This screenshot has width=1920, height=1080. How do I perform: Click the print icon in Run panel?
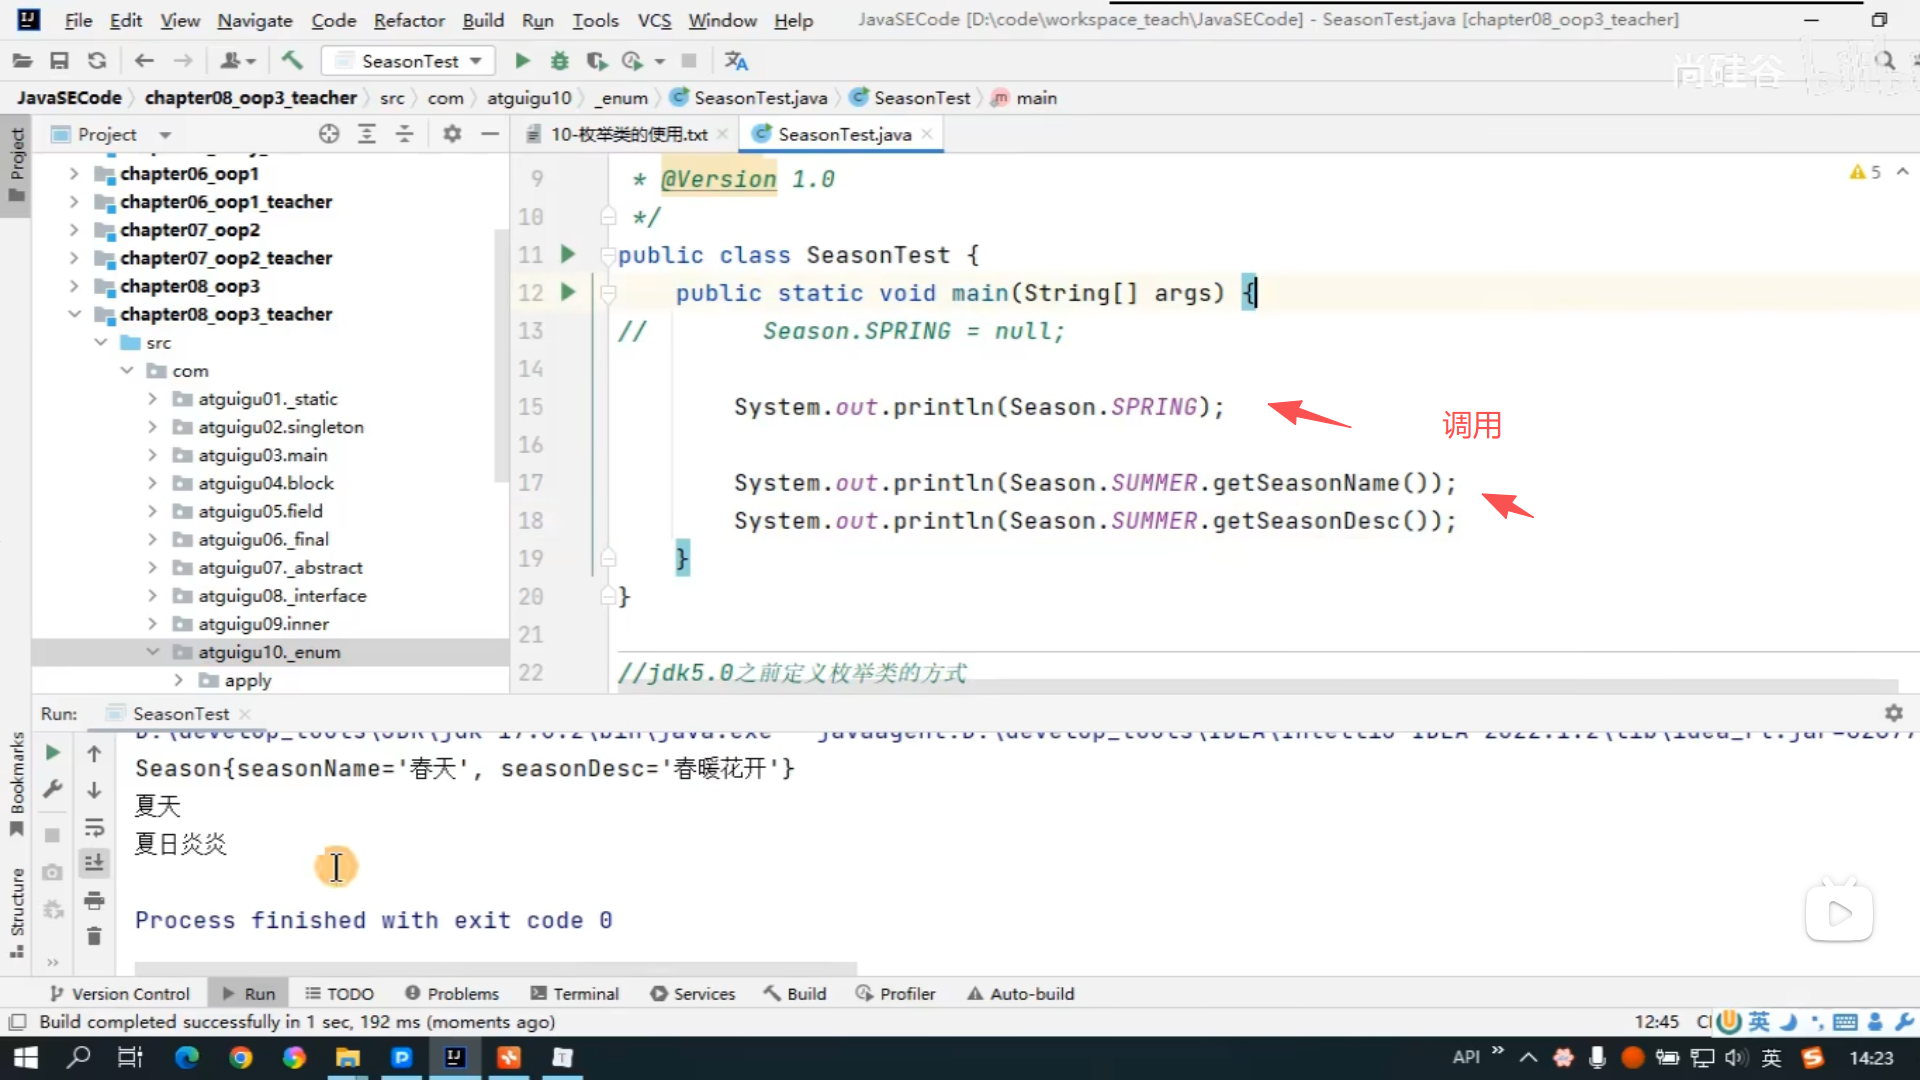[94, 900]
